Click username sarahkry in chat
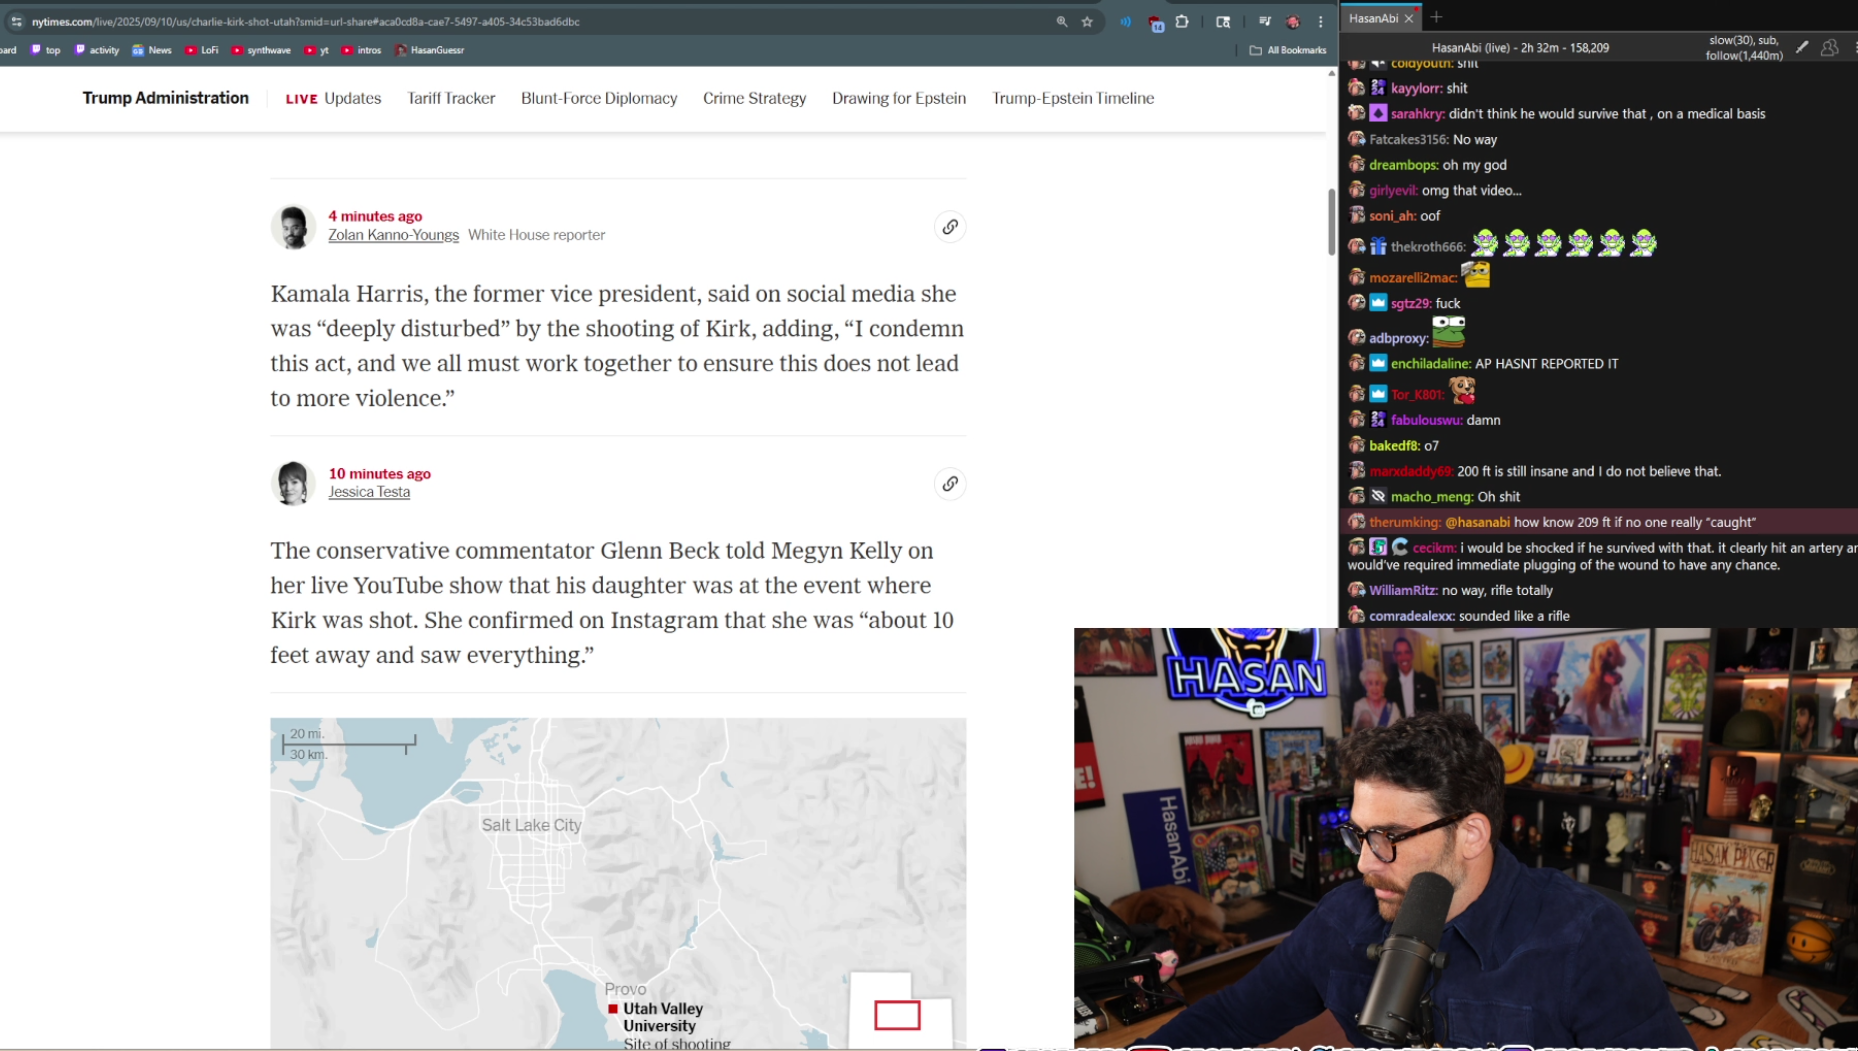1858x1051 pixels. tap(1417, 114)
